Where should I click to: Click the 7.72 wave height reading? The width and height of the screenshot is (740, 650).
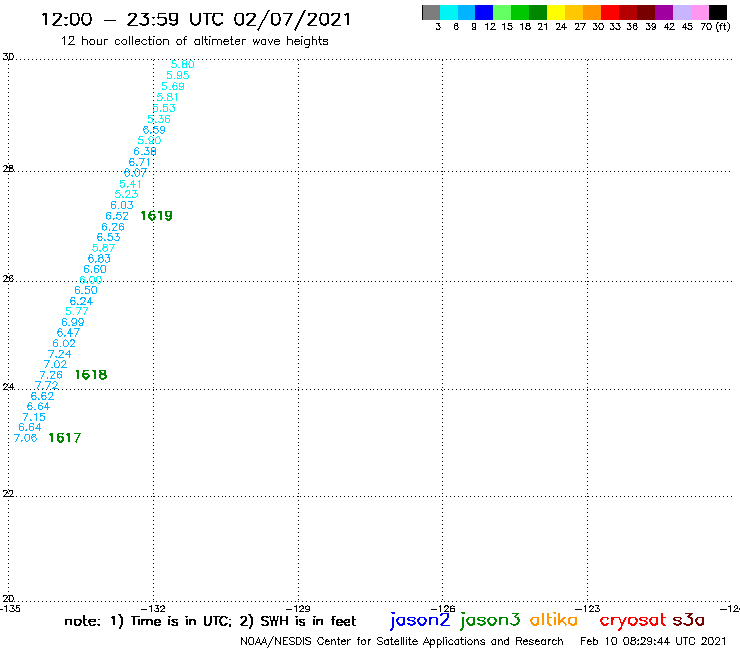point(47,385)
